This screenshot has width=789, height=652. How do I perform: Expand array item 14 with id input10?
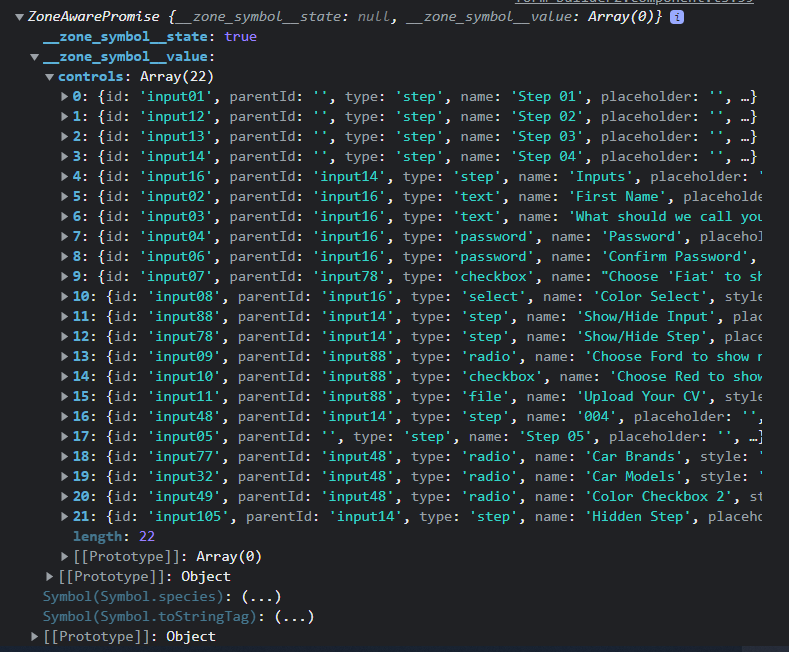64,376
